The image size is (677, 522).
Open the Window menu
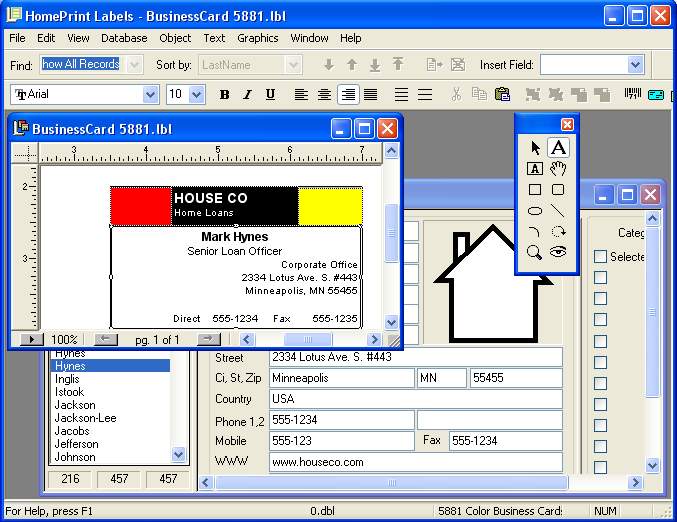click(x=309, y=38)
